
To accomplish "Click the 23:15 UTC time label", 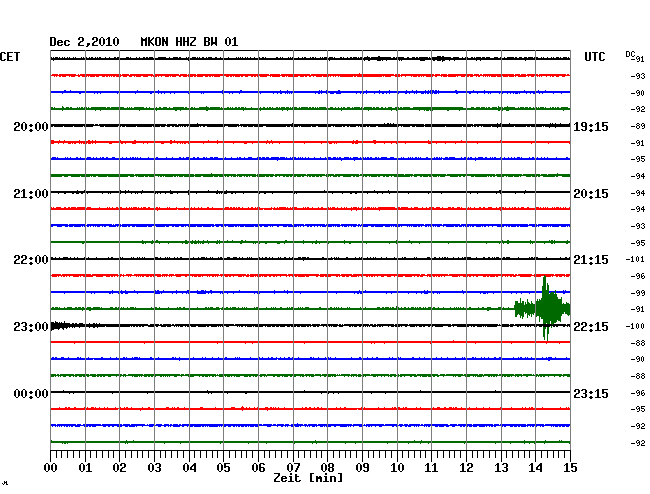I will click(x=591, y=393).
